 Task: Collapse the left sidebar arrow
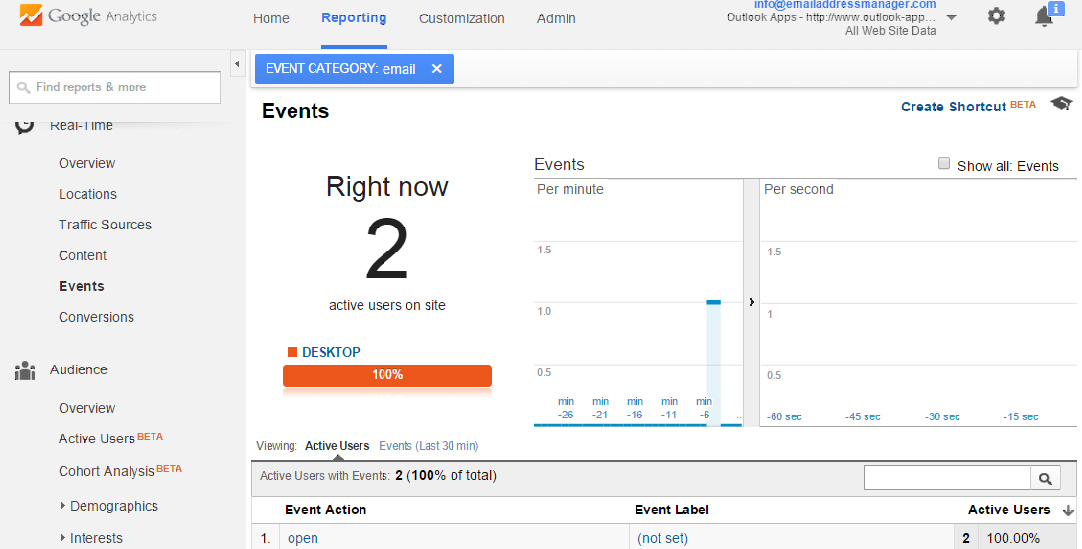[237, 65]
